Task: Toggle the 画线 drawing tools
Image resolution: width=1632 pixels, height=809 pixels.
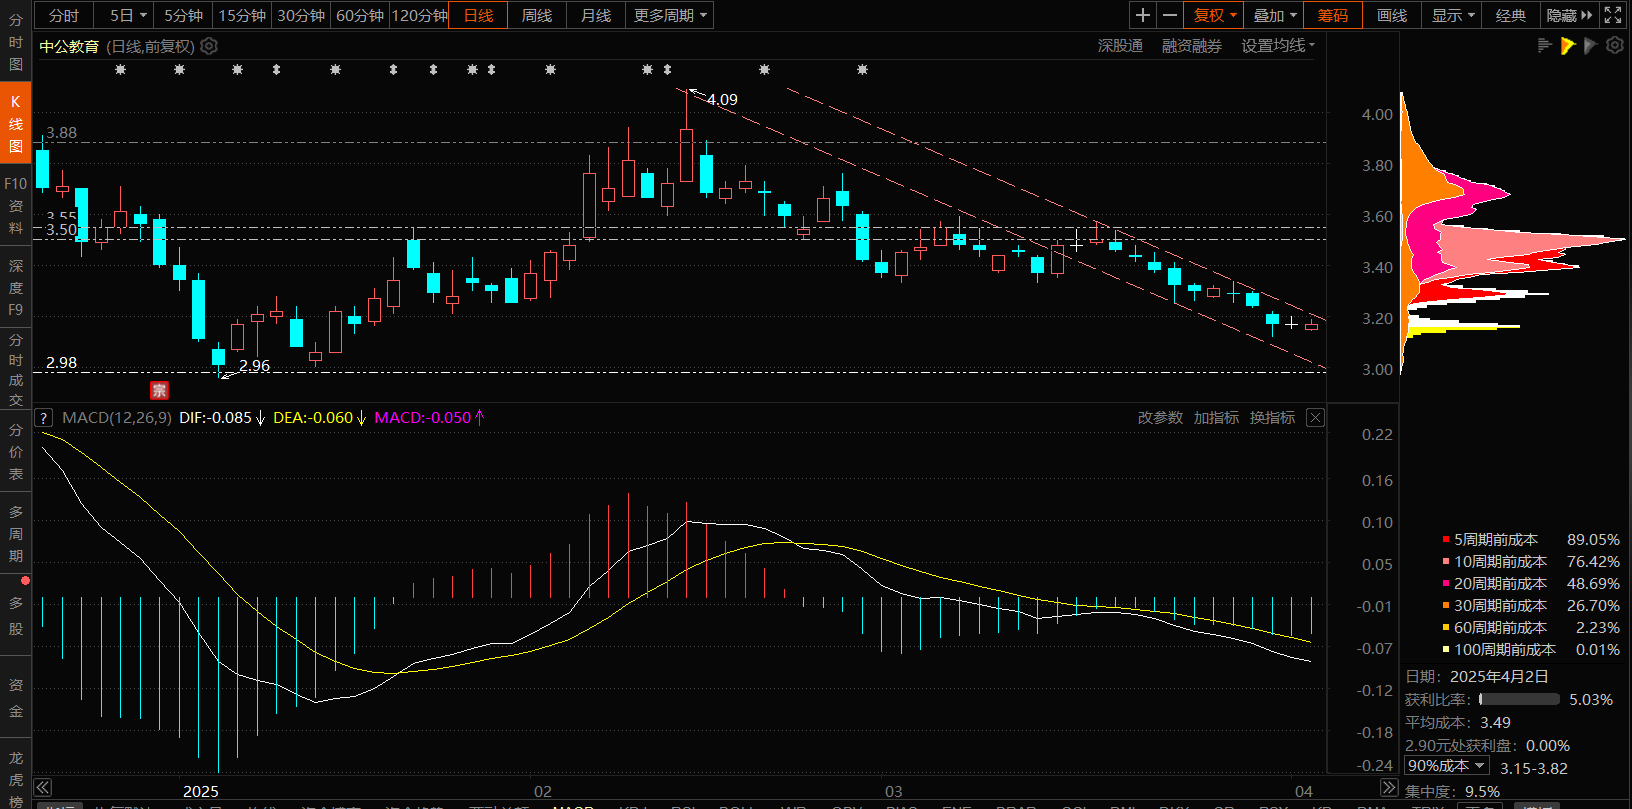Action: (x=1391, y=15)
